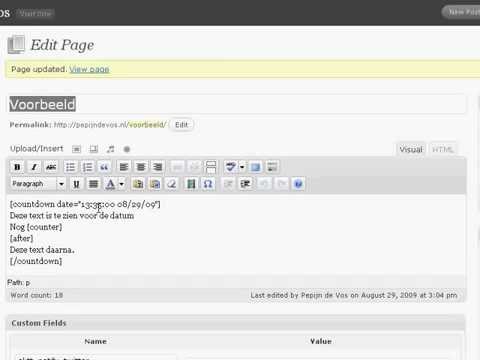Viewport: 480px width, 360px height.
Task: Click text color A button
Action: click(110, 184)
